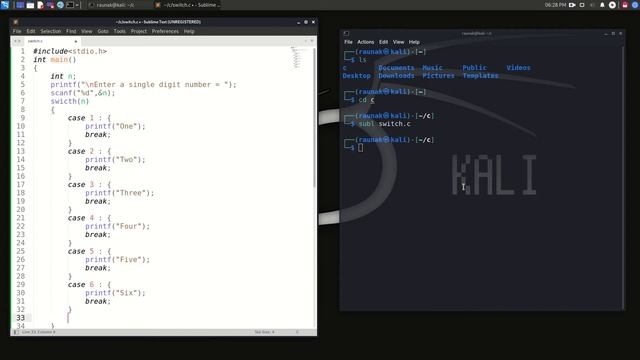Click the terminal prompt cursor block
This screenshot has width=640, height=360.
pyautogui.click(x=360, y=148)
